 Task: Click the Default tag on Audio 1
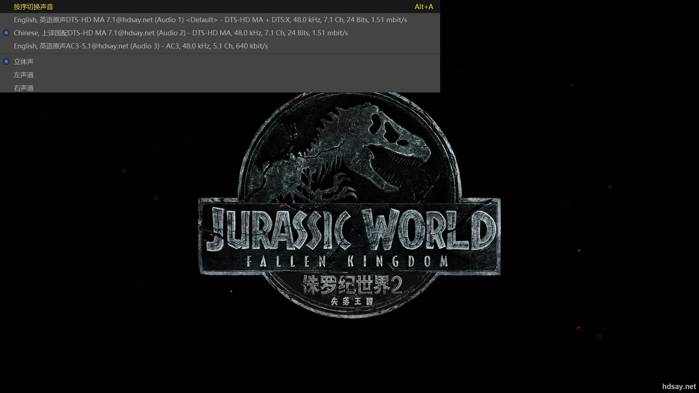coord(202,20)
